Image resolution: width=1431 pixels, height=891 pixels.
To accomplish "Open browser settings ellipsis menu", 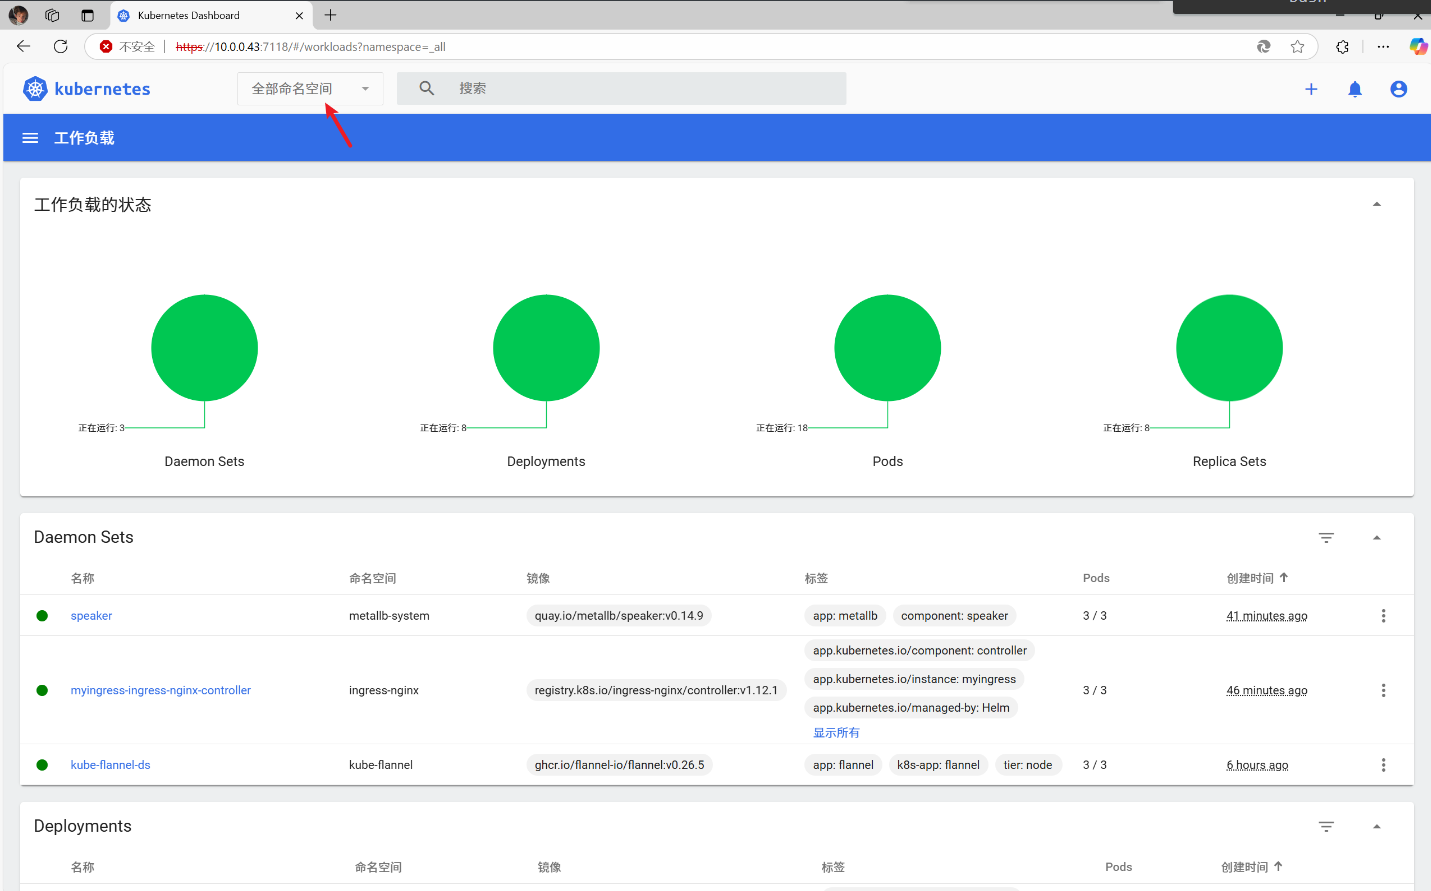I will pos(1383,47).
